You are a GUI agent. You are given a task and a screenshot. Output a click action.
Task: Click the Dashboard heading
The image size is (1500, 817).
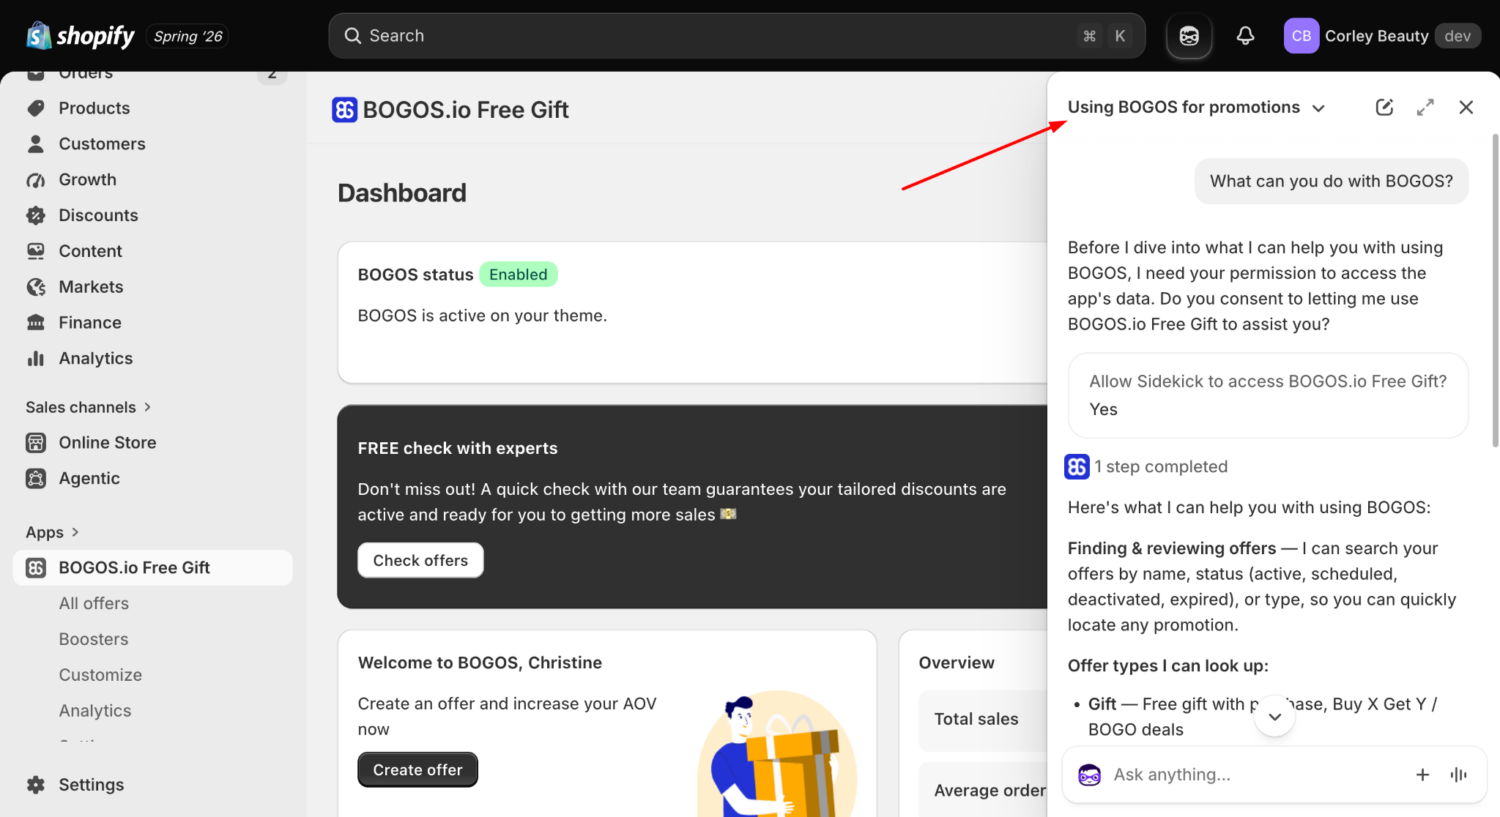coord(402,193)
